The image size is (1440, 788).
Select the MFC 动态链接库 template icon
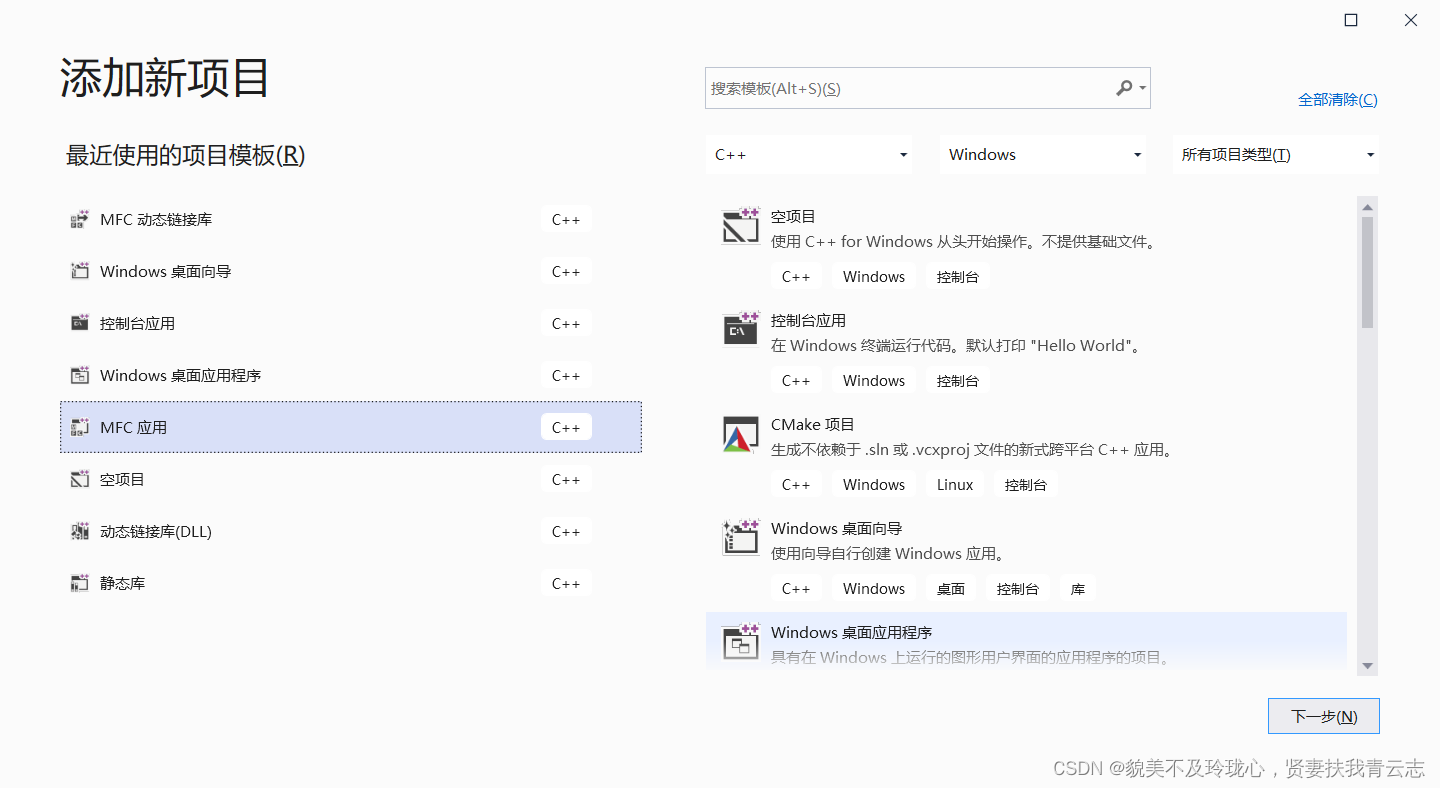[x=79, y=219]
